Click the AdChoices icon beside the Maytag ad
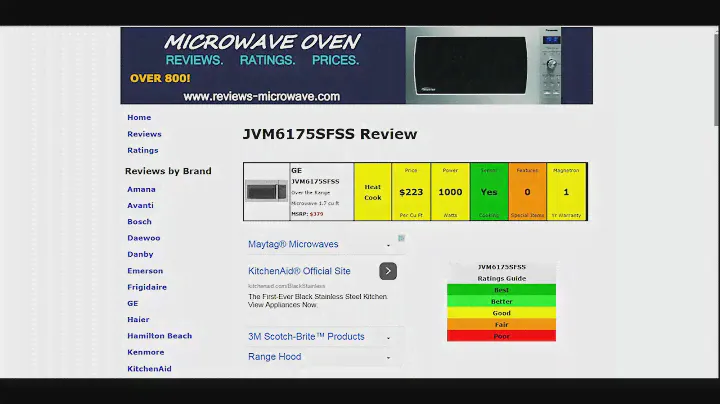The image size is (720, 404). click(402, 239)
